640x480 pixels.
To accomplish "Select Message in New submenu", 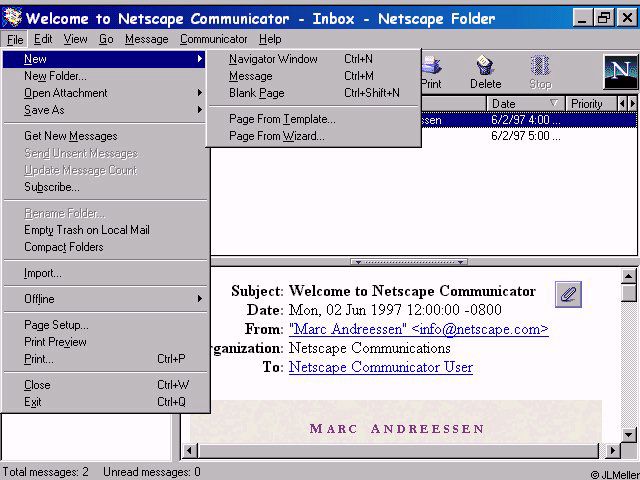I will [313, 76].
